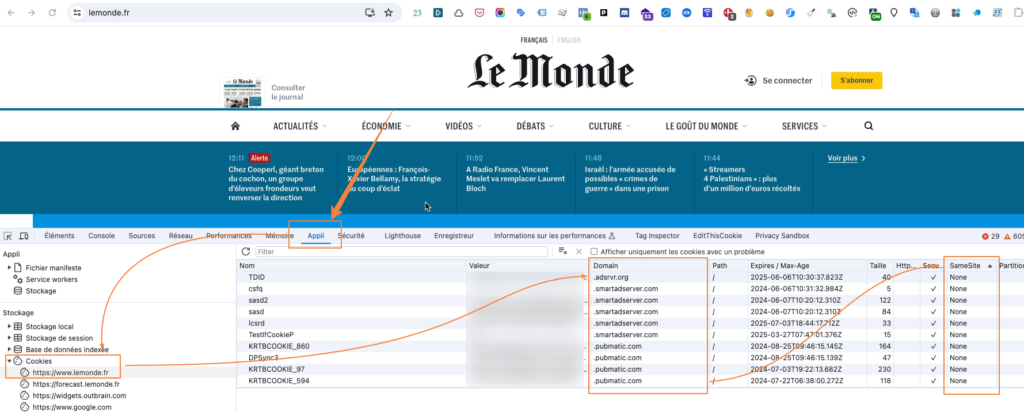Expand the CULTURE navigation menu
Image resolution: width=1024 pixels, height=412 pixels.
pyautogui.click(x=610, y=126)
